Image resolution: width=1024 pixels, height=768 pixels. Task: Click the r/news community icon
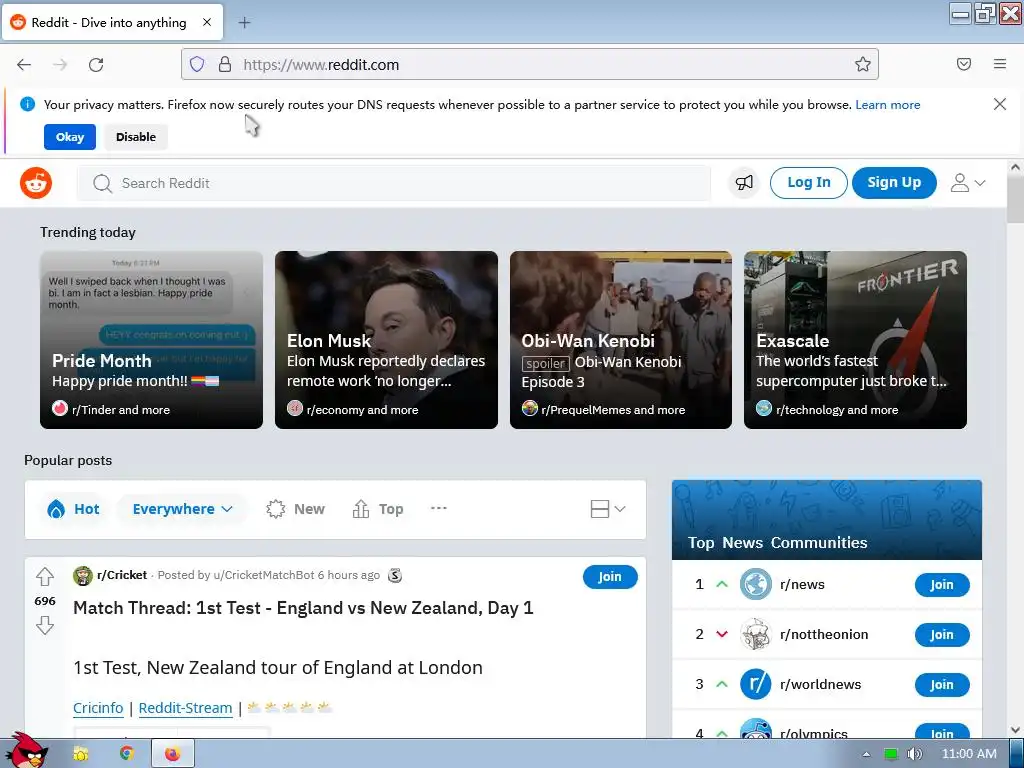coord(756,584)
